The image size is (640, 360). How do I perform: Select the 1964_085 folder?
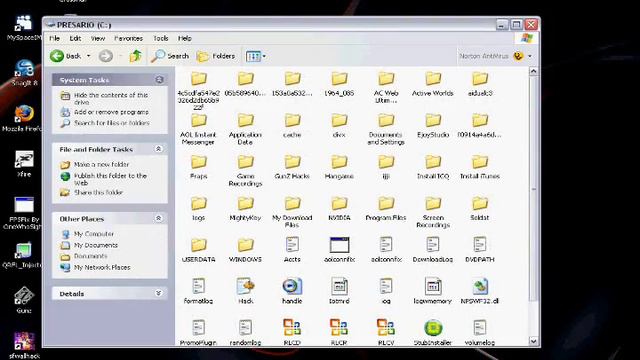click(339, 84)
